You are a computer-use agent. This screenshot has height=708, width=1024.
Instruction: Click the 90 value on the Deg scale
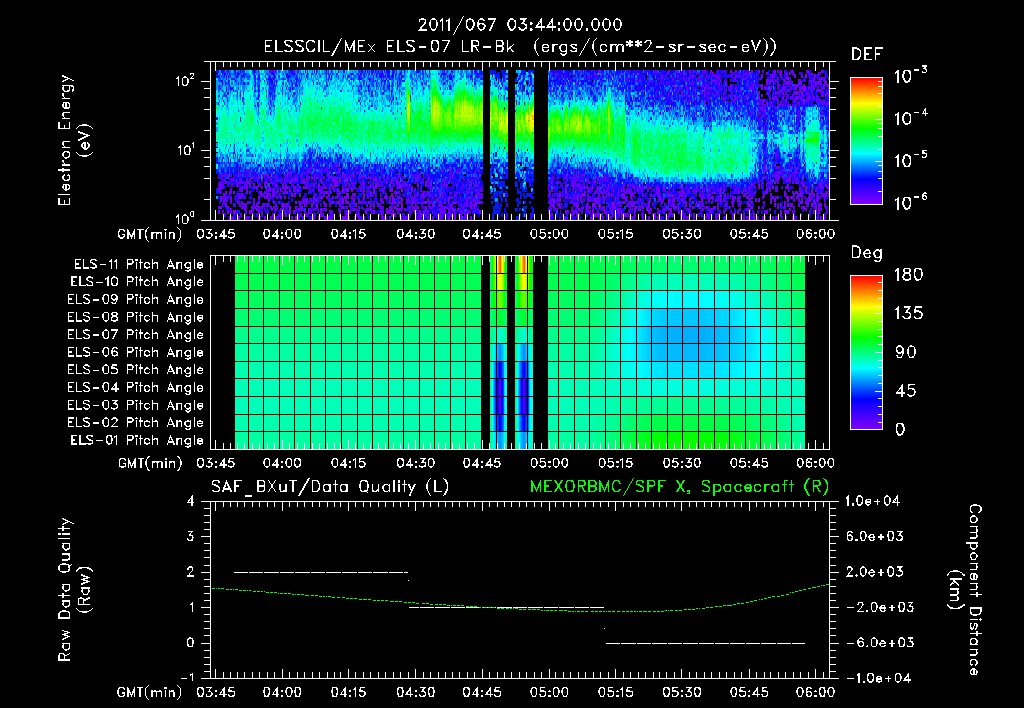click(x=905, y=352)
